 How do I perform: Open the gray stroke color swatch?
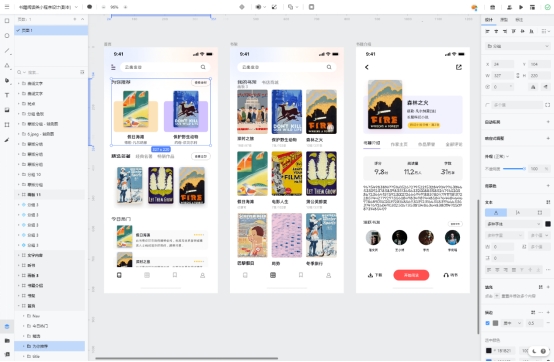point(496,323)
